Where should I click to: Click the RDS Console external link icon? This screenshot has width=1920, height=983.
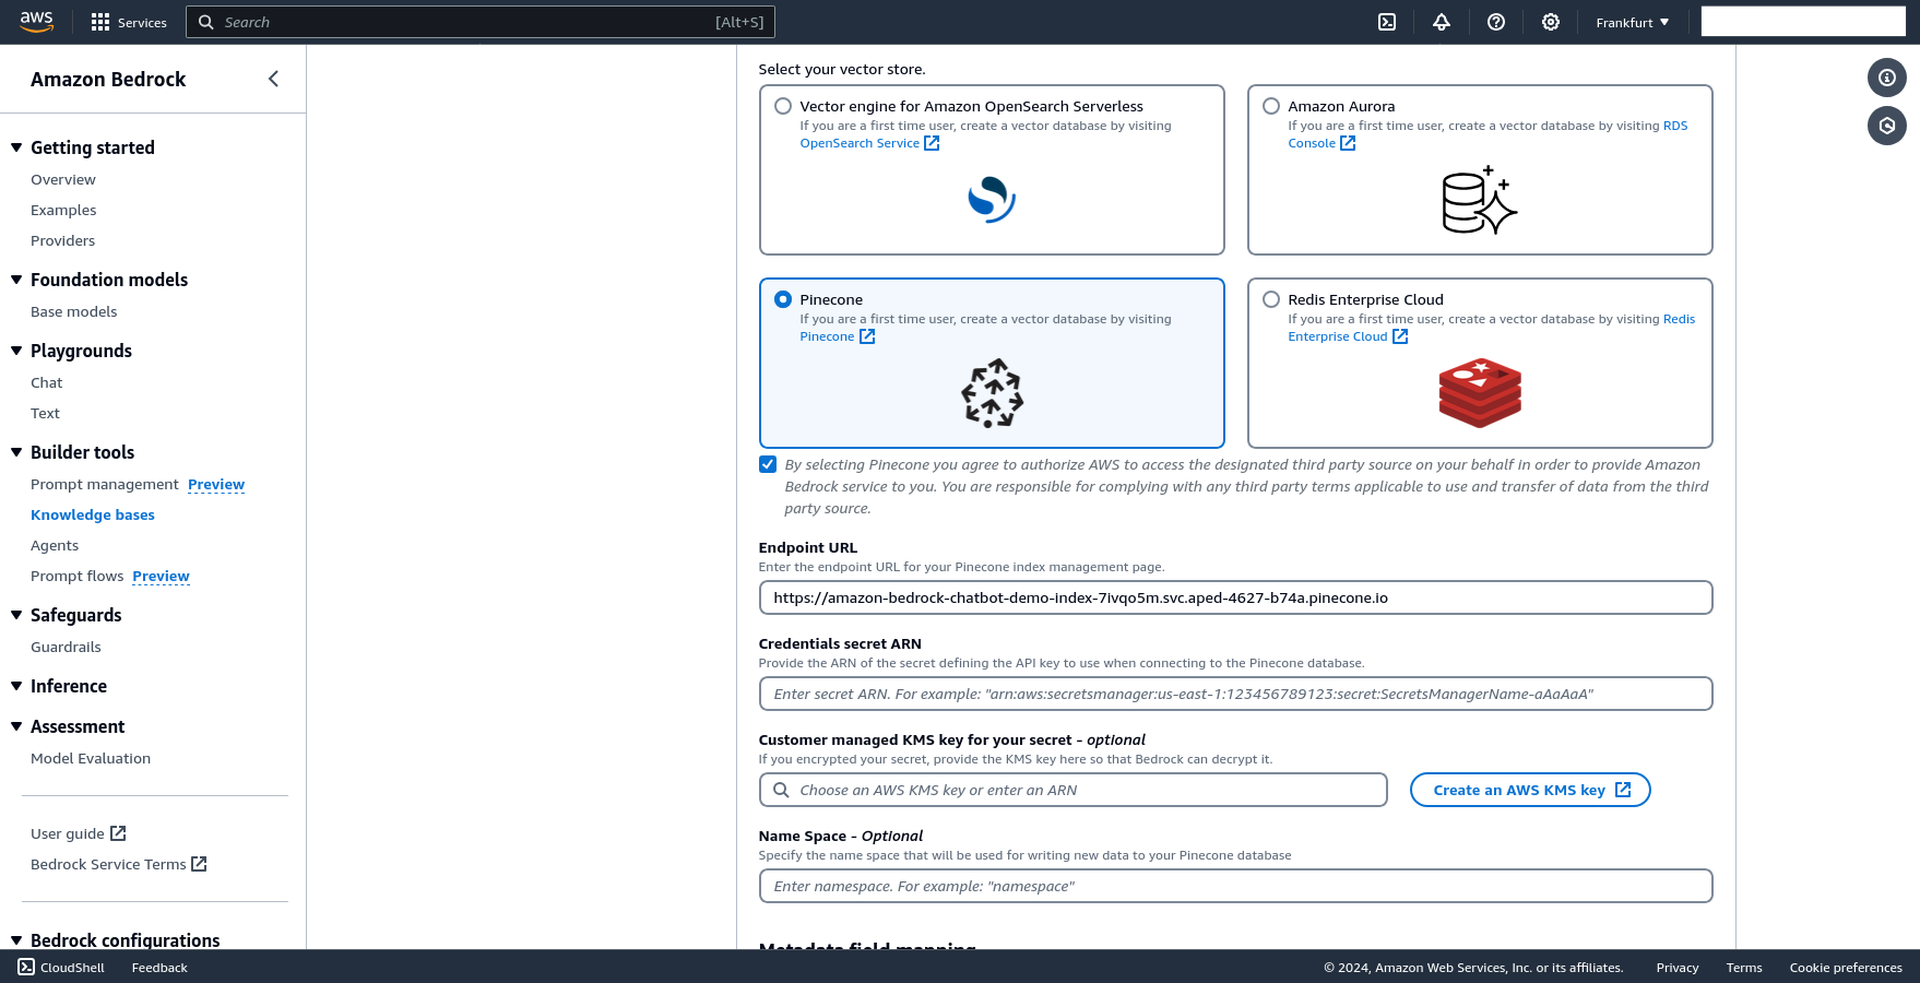point(1348,143)
